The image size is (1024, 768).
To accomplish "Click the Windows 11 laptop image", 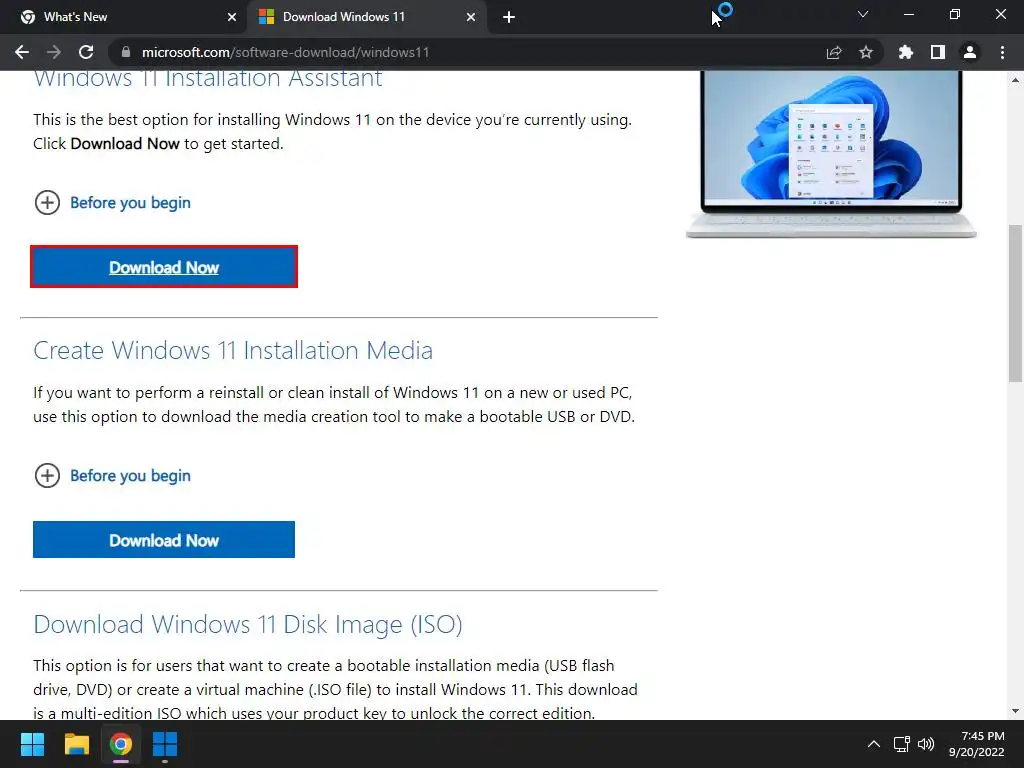I will click(x=831, y=154).
